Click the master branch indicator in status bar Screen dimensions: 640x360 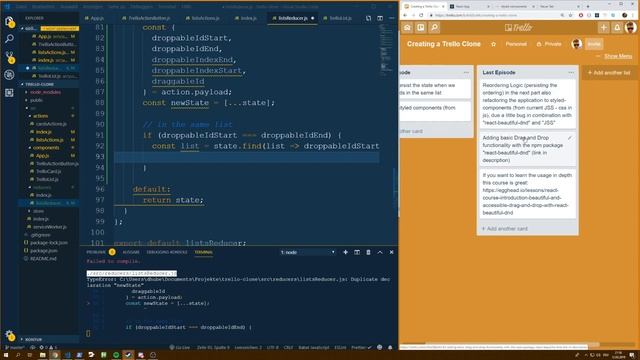tap(14, 348)
